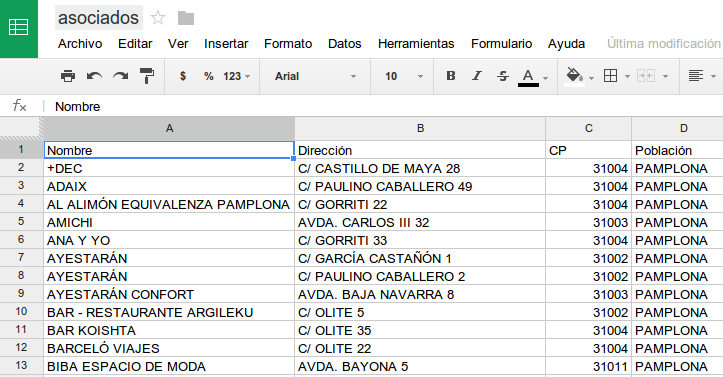Click the asociados document title

pos(99,18)
